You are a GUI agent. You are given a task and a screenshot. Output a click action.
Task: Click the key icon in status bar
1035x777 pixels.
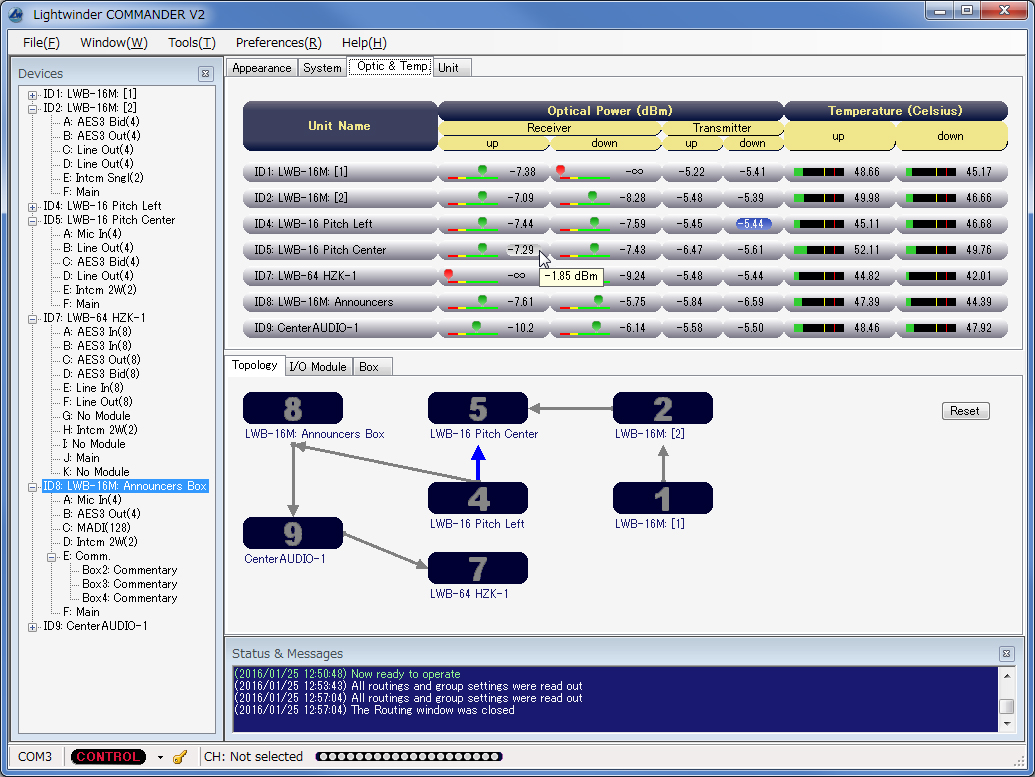click(180, 757)
